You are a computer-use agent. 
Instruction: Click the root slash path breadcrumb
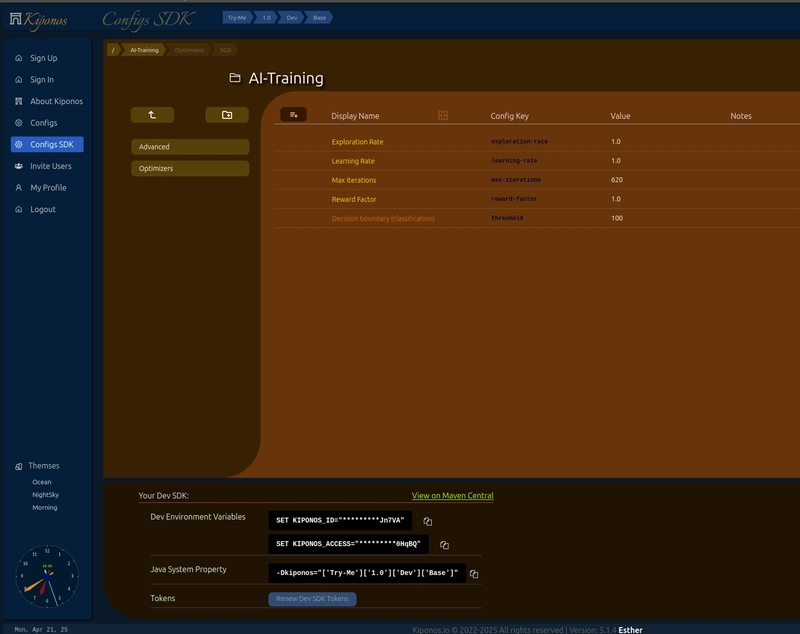[113, 50]
